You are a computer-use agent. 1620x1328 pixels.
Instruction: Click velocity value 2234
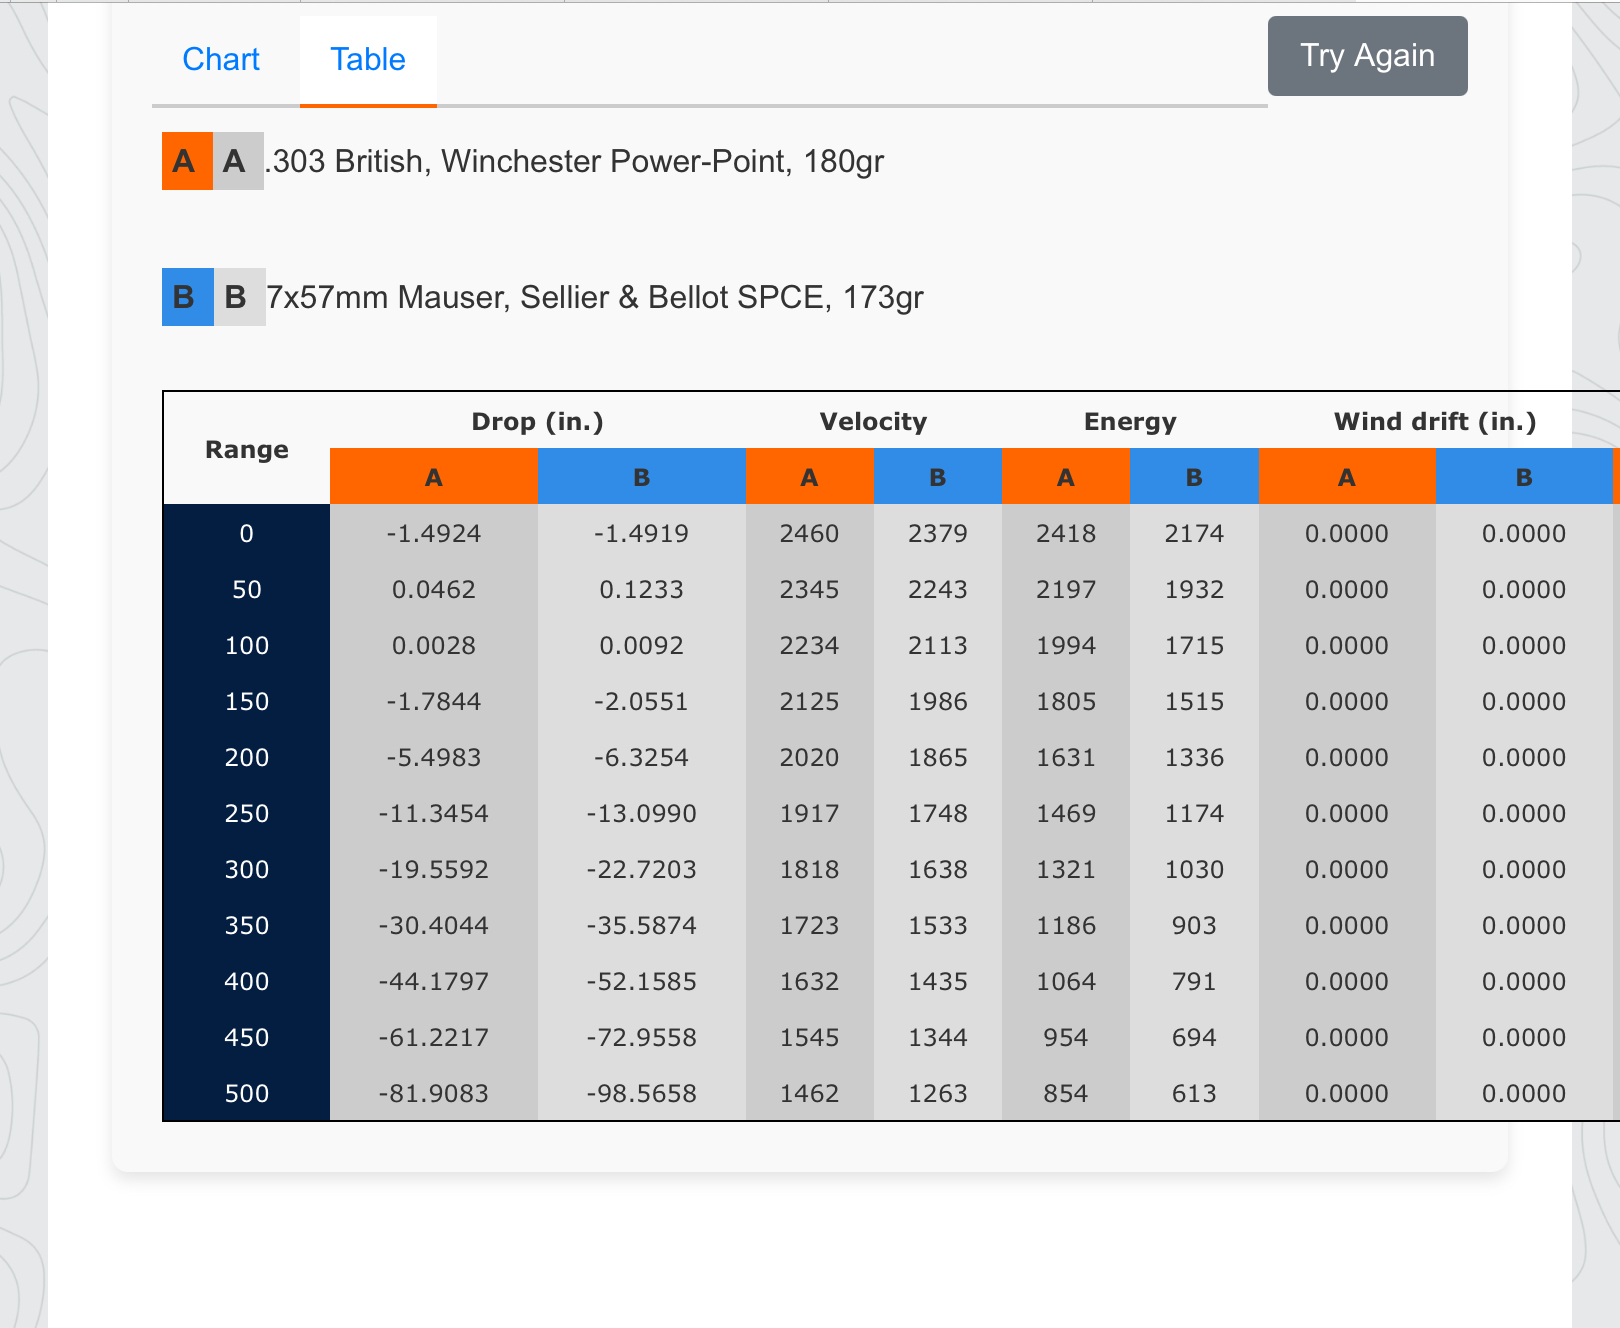(x=810, y=645)
